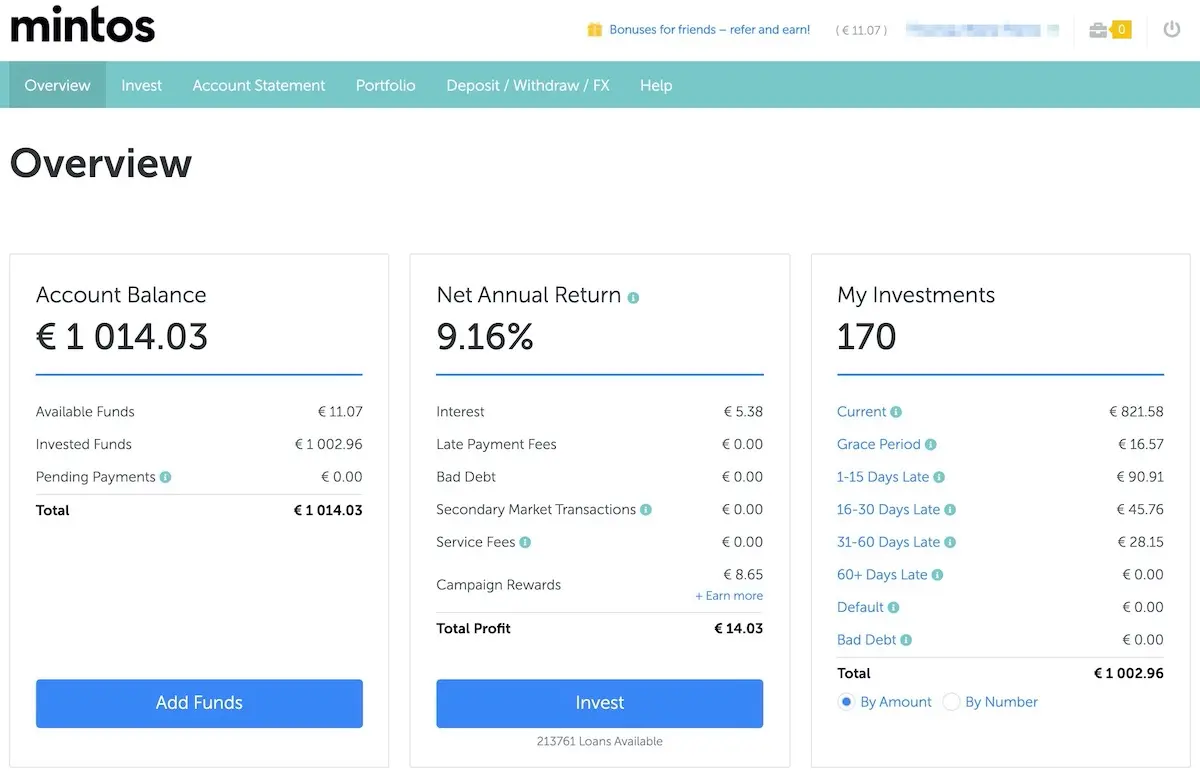The width and height of the screenshot is (1200, 777).
Task: Click info icon next to Bad Debt investments
Action: tap(906, 640)
